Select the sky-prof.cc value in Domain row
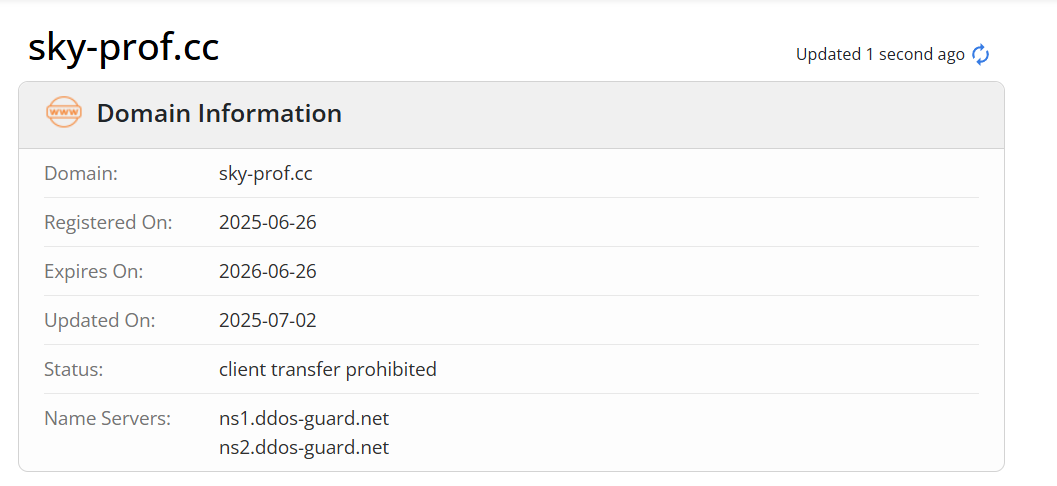Viewport: 1057px width, 486px height. tap(265, 173)
